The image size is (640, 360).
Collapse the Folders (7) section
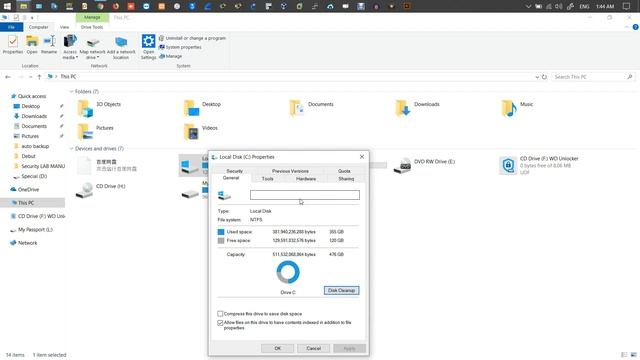71,91
